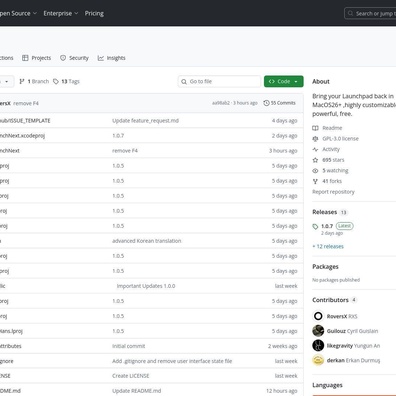Open derkan contributor avatar
This screenshot has height=396, width=396.
[x=318, y=360]
